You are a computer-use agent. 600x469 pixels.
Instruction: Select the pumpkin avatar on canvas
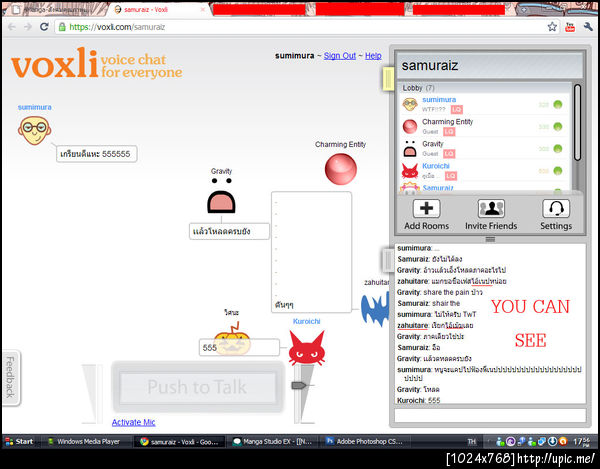(232, 339)
